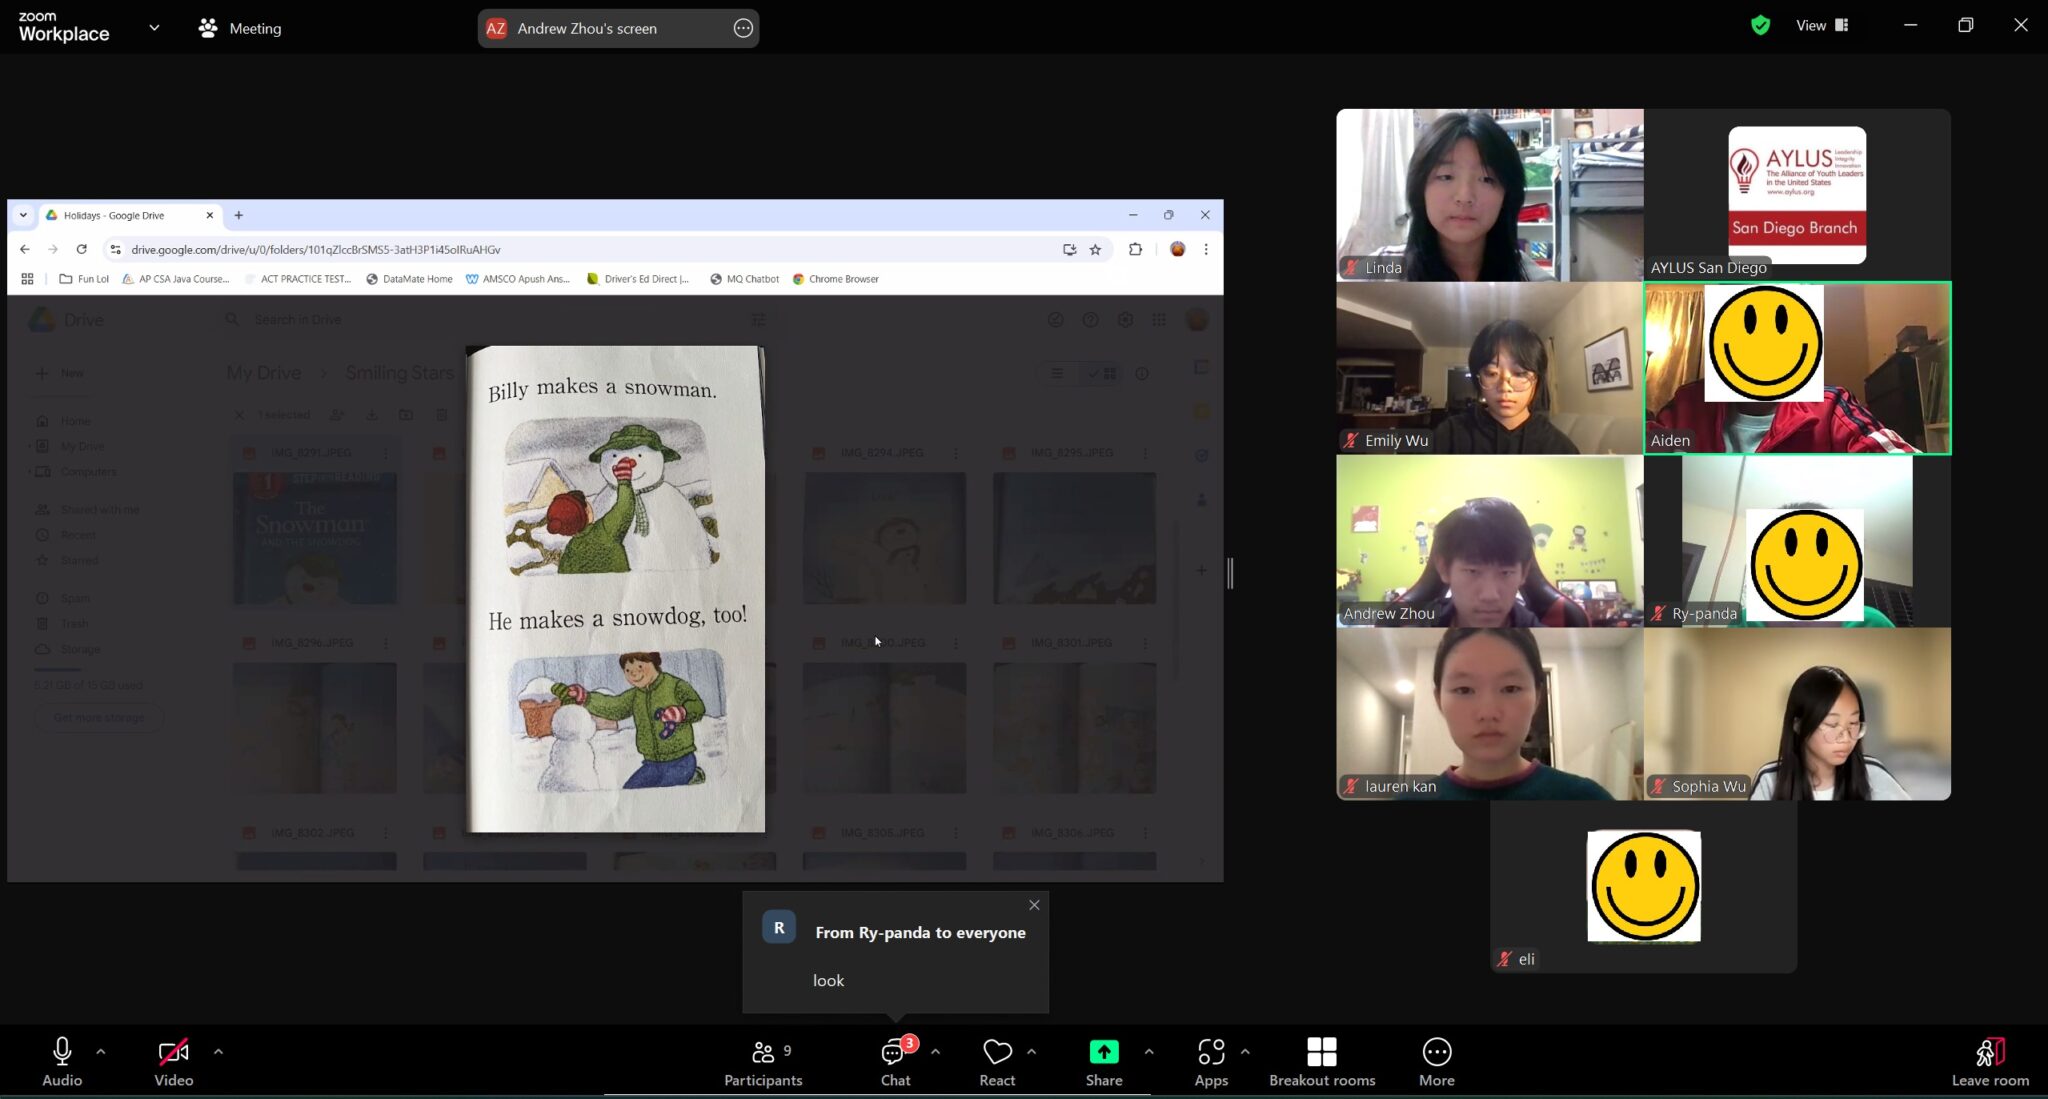Click the Chrome install/cast icon in address bar
Image resolution: width=2048 pixels, height=1099 pixels.
click(1069, 250)
